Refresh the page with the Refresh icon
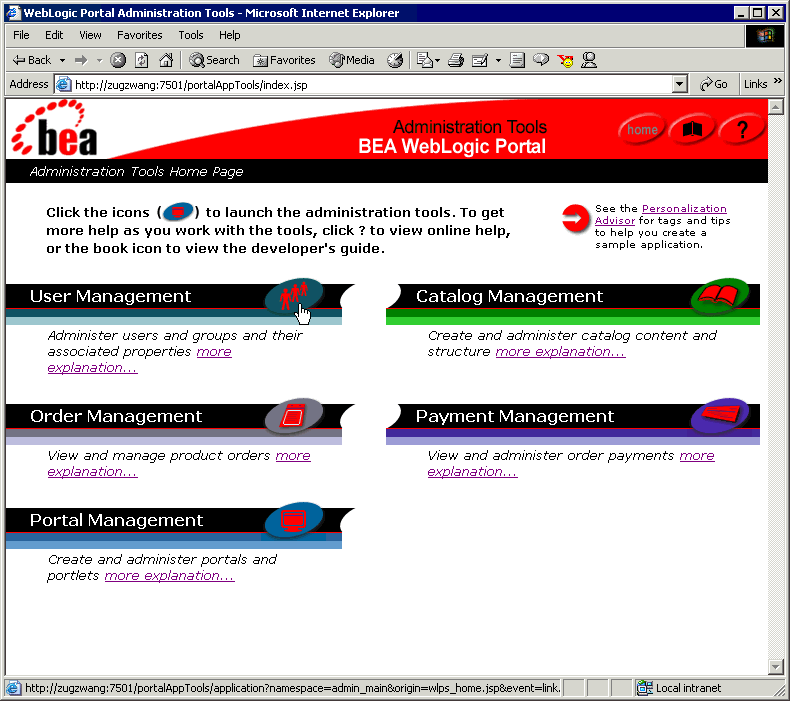 tap(142, 60)
